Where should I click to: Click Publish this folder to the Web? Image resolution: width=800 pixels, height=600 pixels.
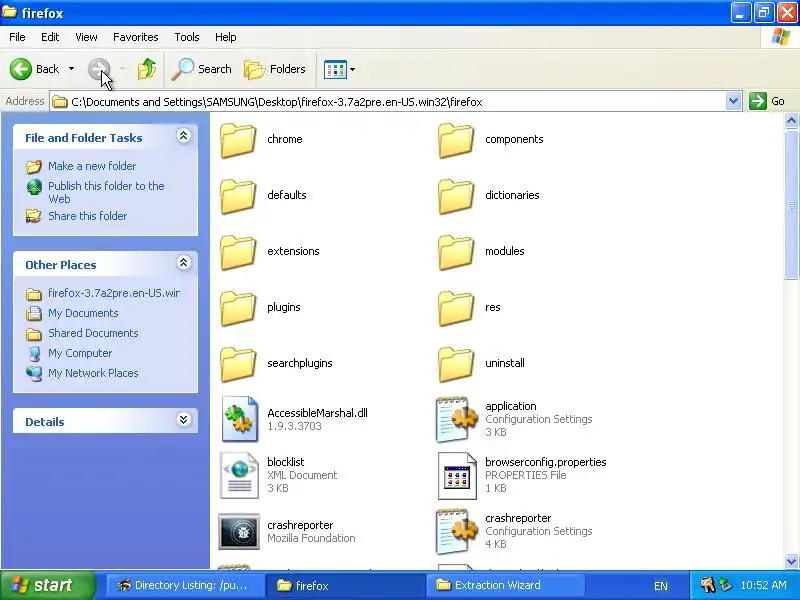tap(106, 192)
